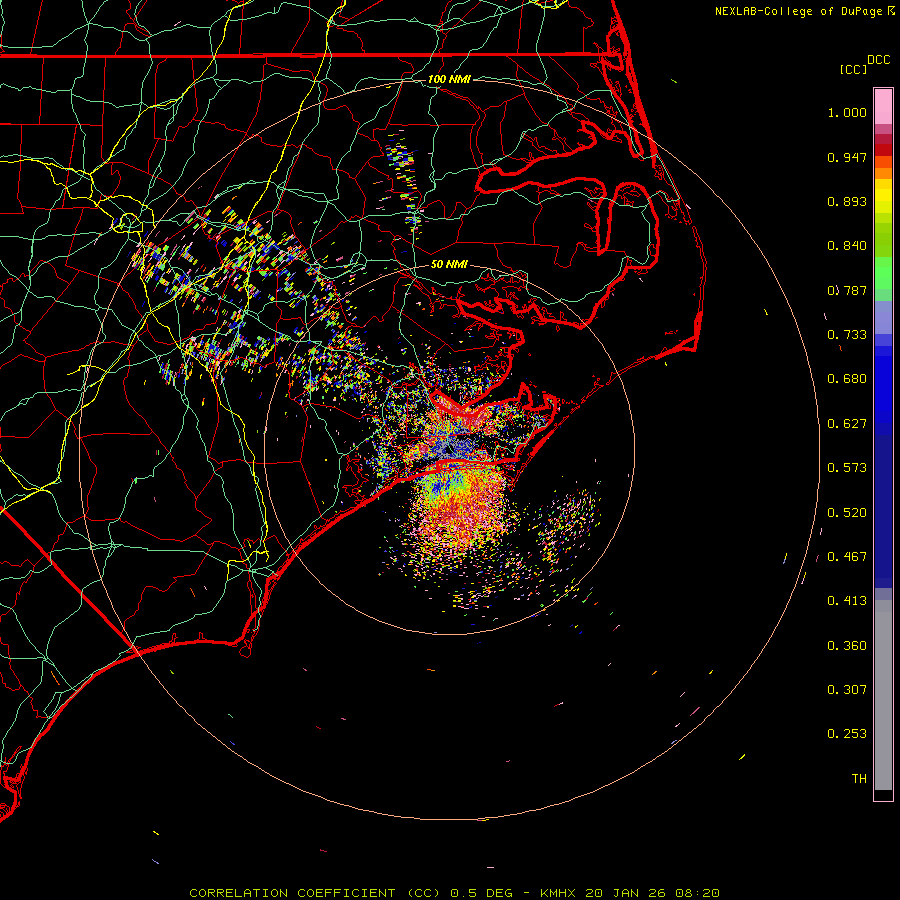Click the Correlation Coefficient caption at bottom
Image resolution: width=900 pixels, height=900 pixels.
click(x=454, y=893)
